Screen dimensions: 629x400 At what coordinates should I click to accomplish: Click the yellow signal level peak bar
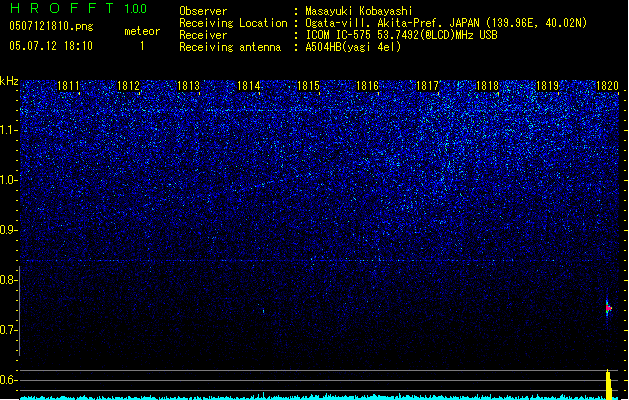point(609,385)
